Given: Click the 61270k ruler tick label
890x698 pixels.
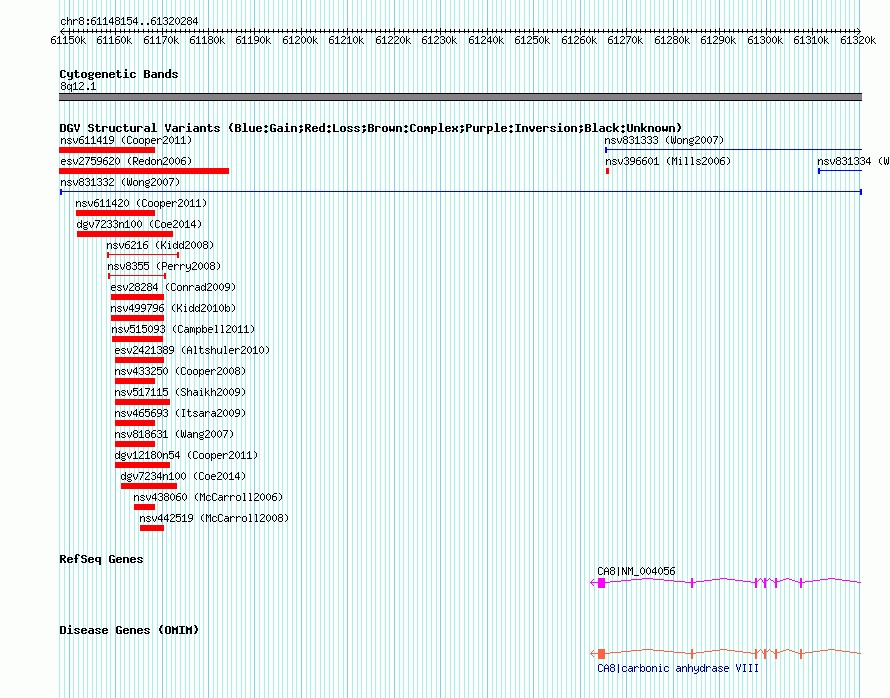Looking at the screenshot, I should pyautogui.click(x=625, y=40).
